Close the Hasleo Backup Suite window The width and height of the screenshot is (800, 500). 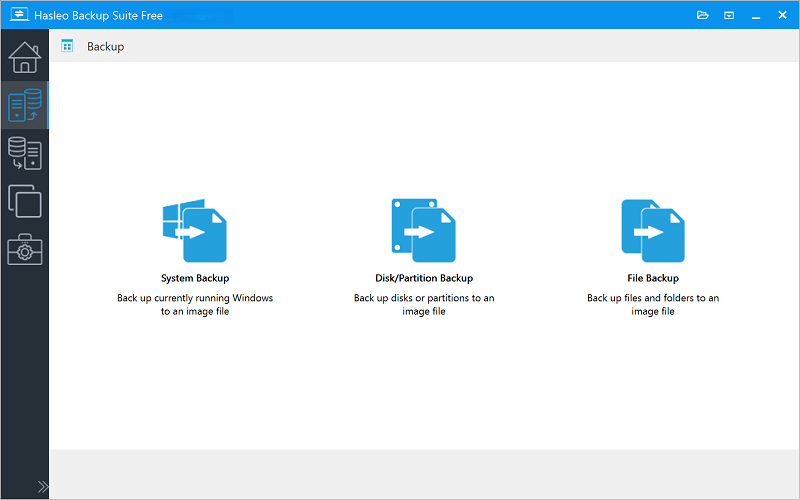point(782,15)
